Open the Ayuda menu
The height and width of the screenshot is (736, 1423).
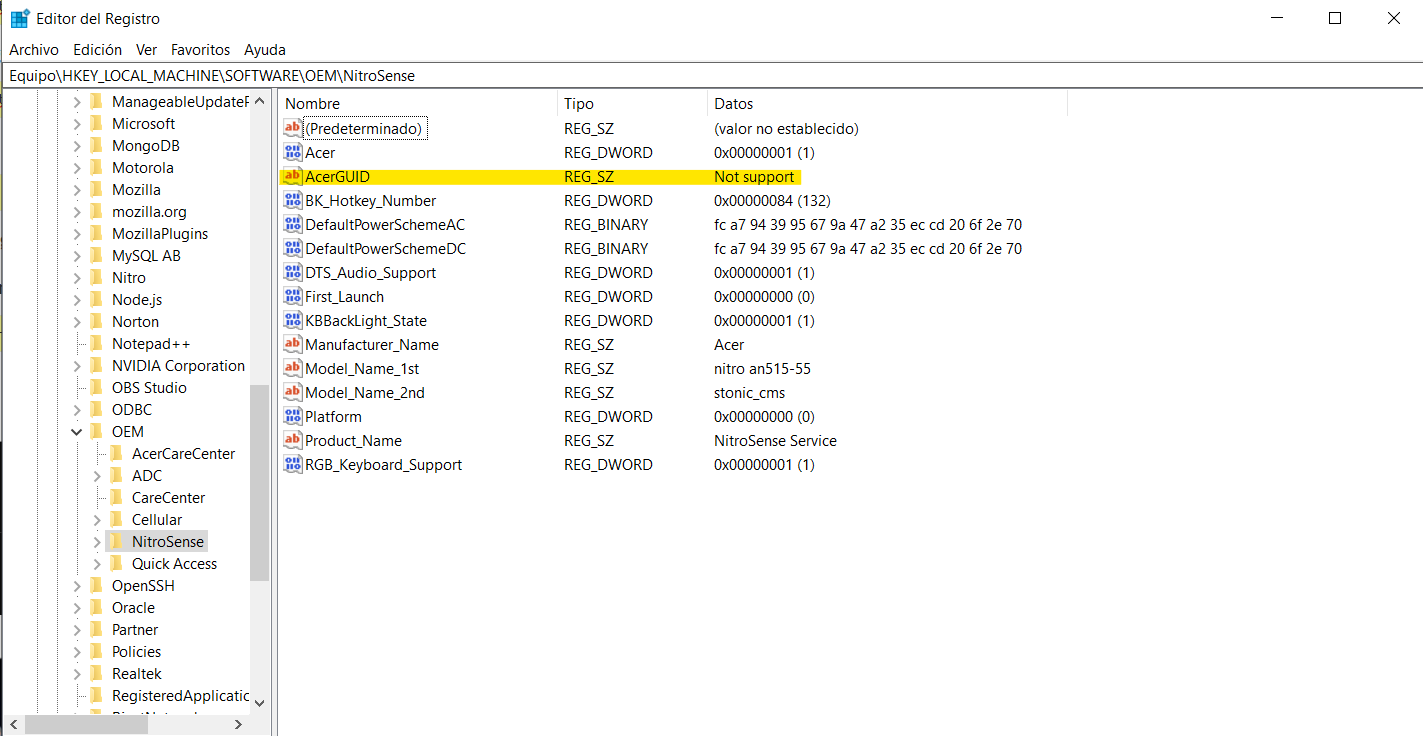click(265, 49)
